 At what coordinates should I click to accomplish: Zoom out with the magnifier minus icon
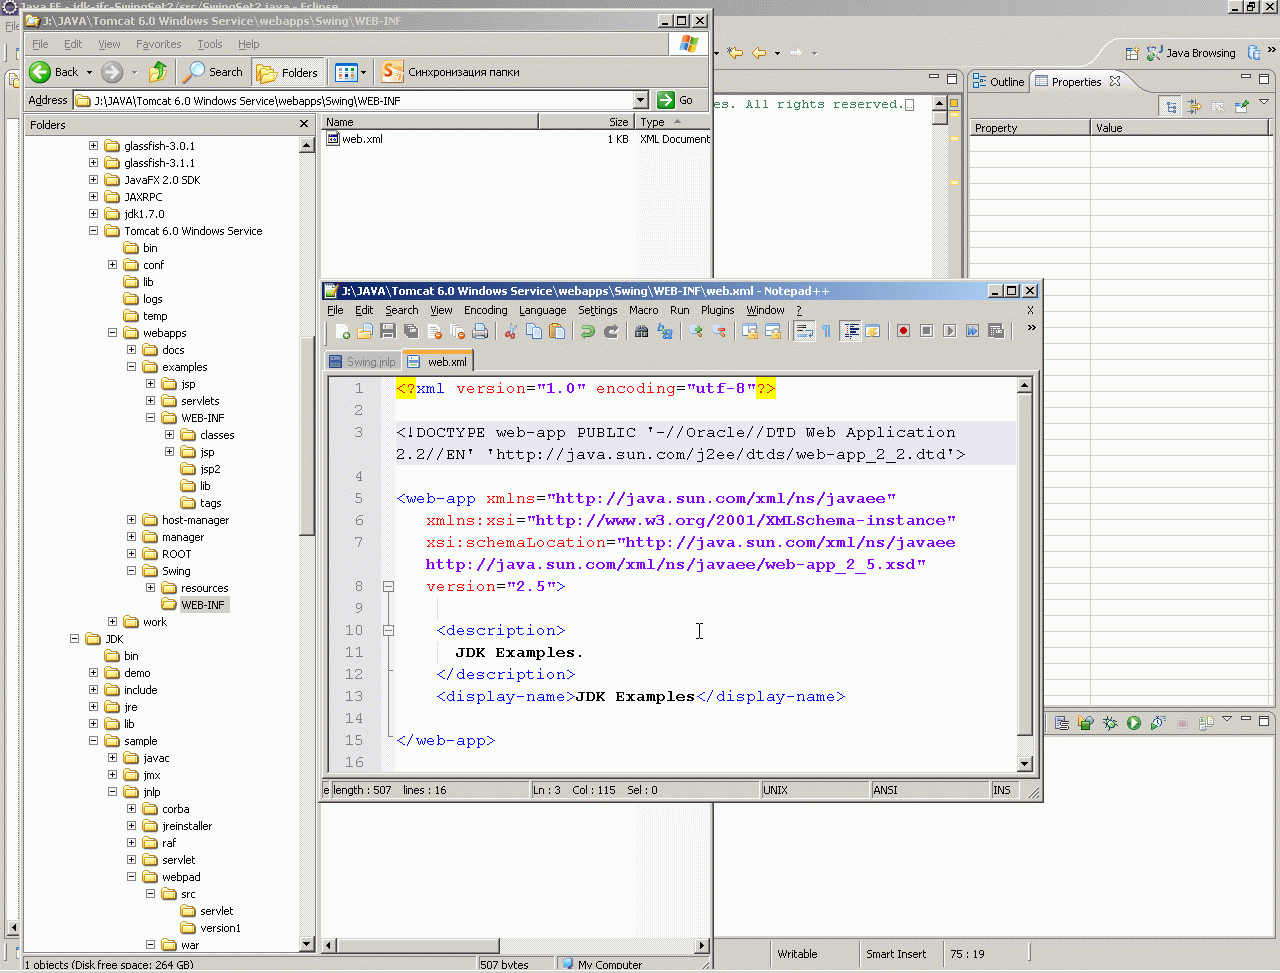point(718,331)
